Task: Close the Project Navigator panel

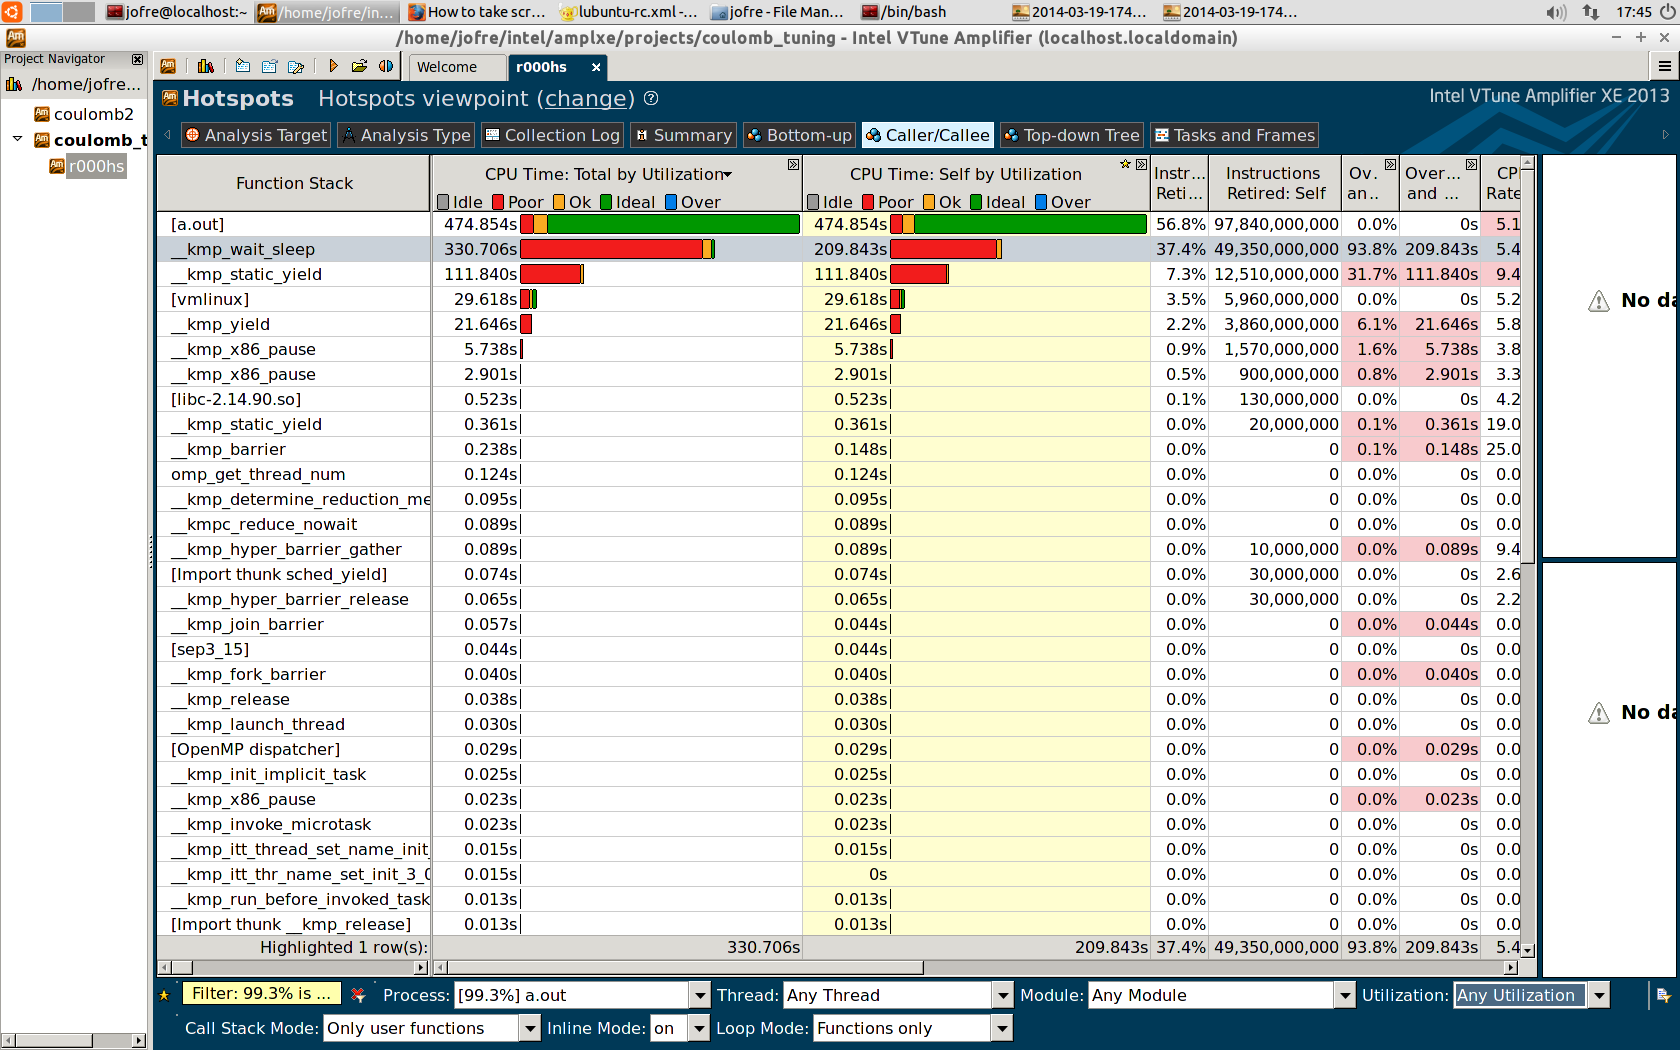Action: pyautogui.click(x=138, y=60)
